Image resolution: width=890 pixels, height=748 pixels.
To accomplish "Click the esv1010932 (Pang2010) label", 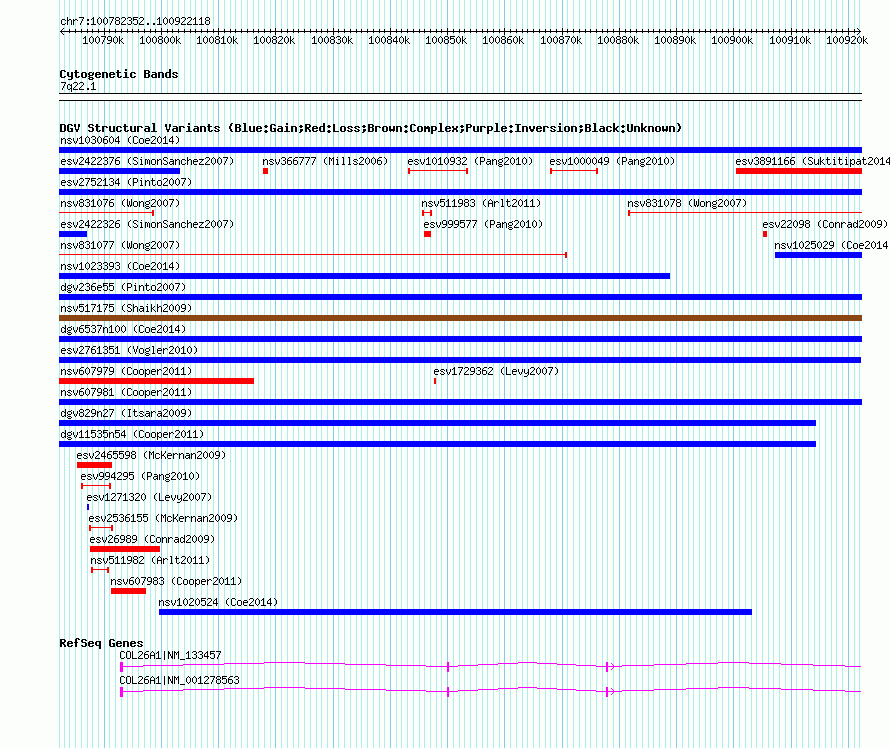I will coord(470,161).
